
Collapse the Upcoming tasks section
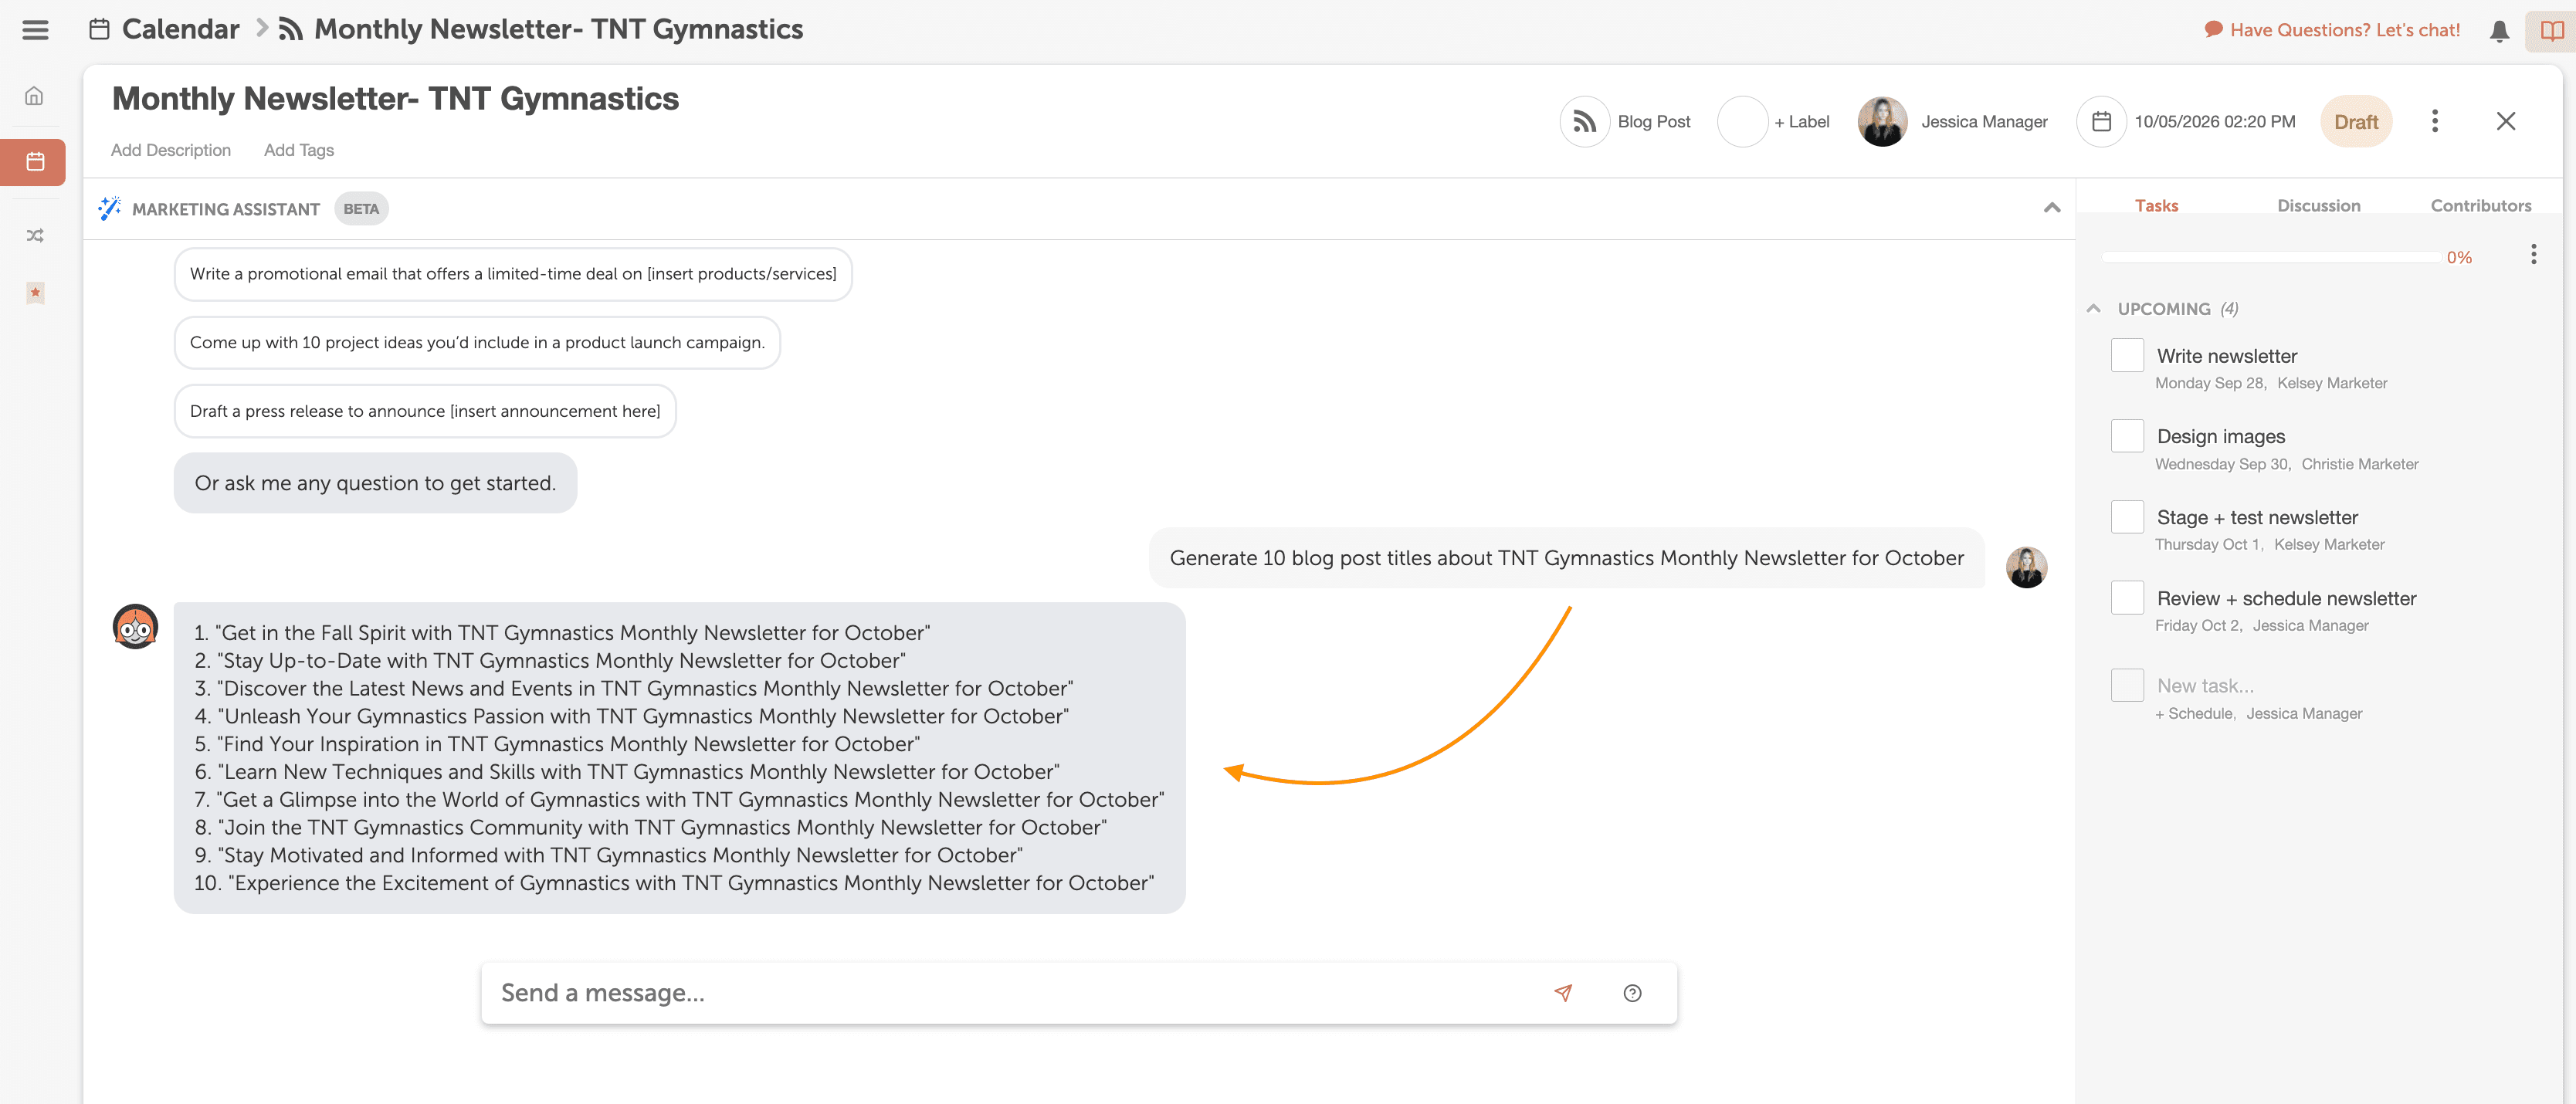click(x=2094, y=309)
